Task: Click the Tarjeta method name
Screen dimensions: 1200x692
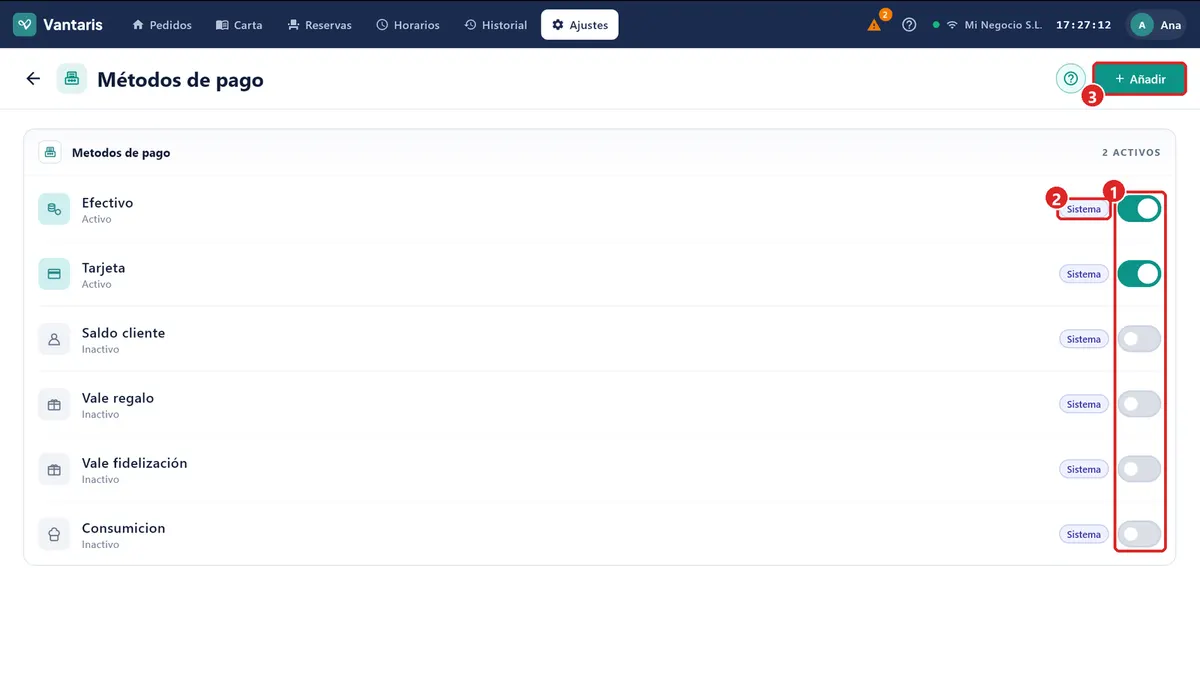Action: [103, 268]
